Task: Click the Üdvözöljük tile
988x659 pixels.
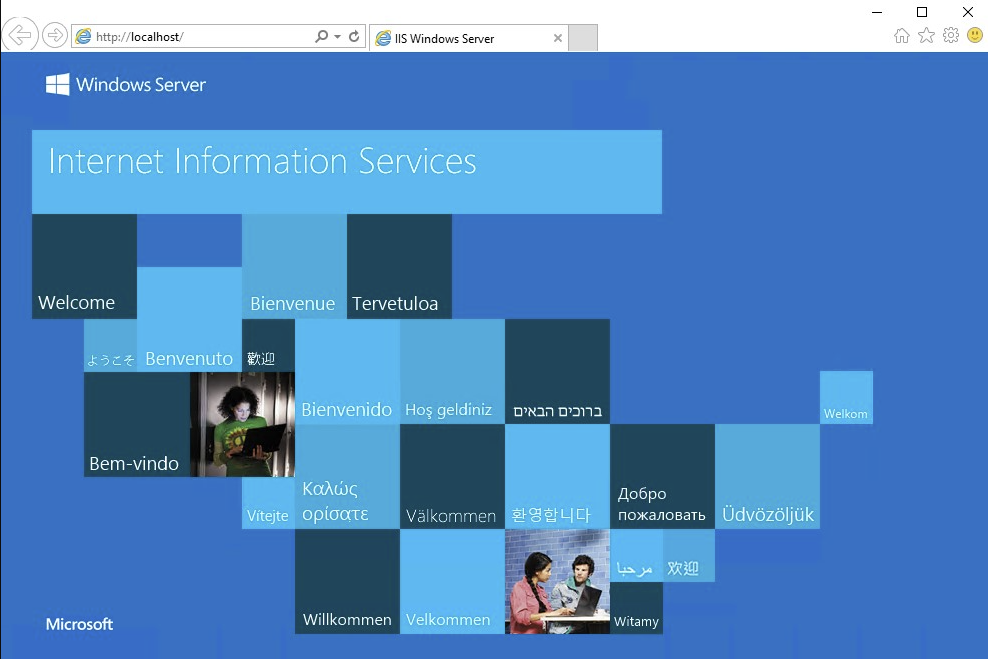Action: pyautogui.click(x=767, y=476)
